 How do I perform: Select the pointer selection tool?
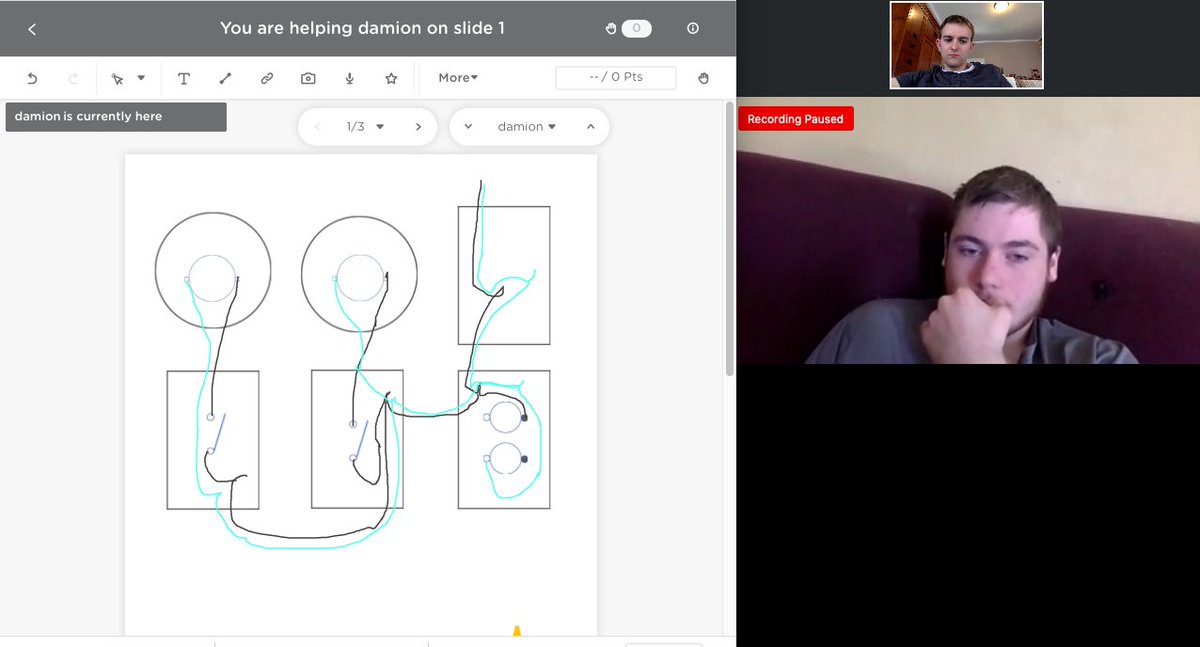point(117,78)
